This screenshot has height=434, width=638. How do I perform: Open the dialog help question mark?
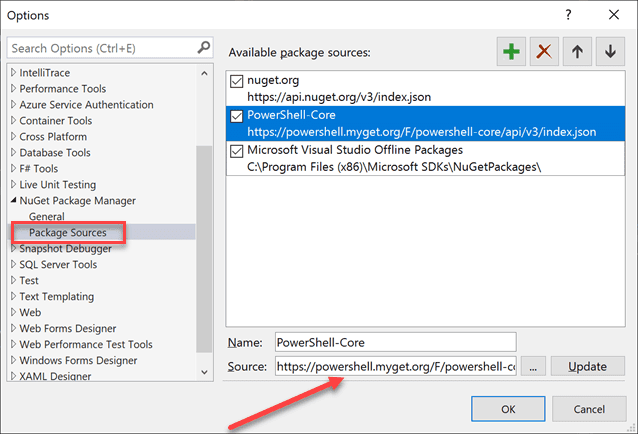point(568,15)
